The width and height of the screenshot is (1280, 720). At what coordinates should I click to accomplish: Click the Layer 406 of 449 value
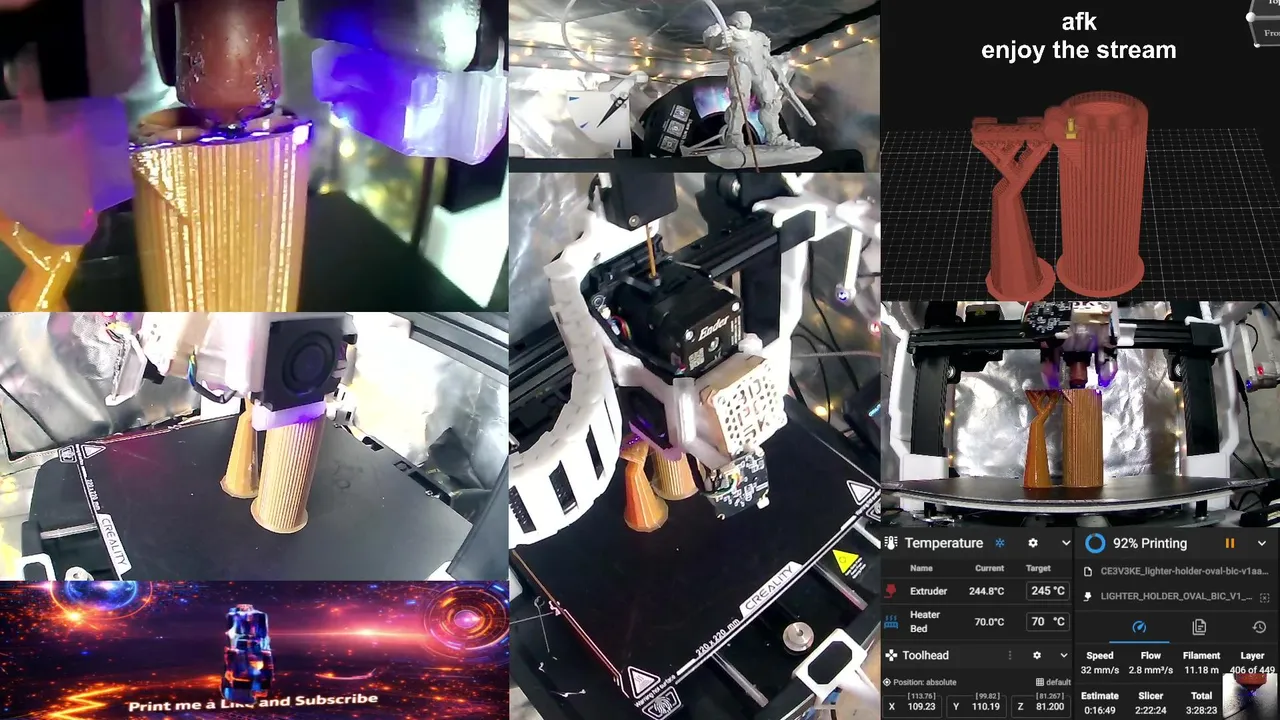click(1252, 670)
